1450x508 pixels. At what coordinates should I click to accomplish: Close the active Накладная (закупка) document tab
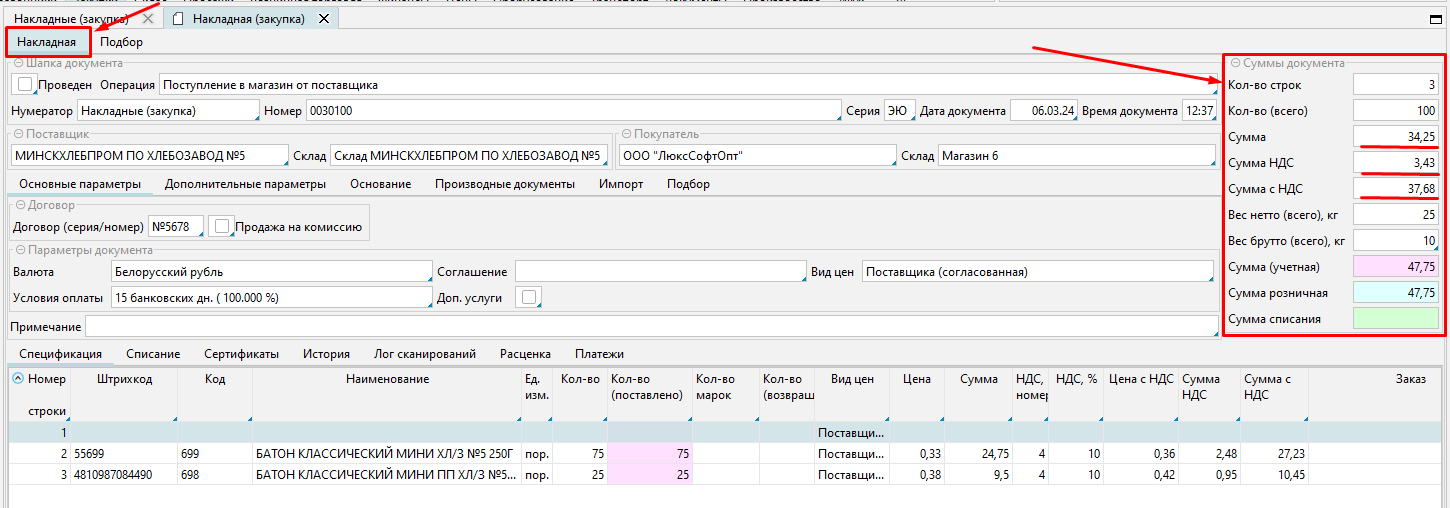point(325,19)
